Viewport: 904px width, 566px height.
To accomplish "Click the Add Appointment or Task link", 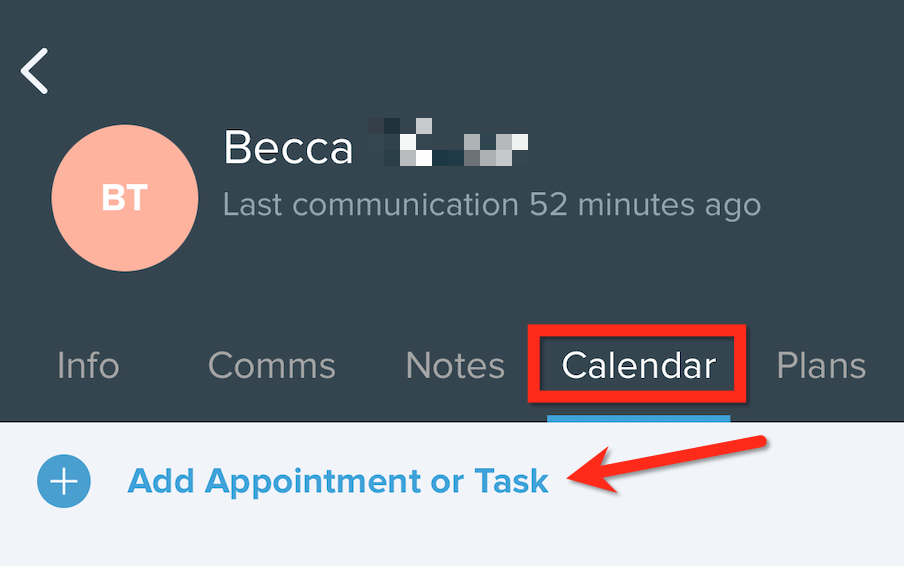I will tap(338, 481).
